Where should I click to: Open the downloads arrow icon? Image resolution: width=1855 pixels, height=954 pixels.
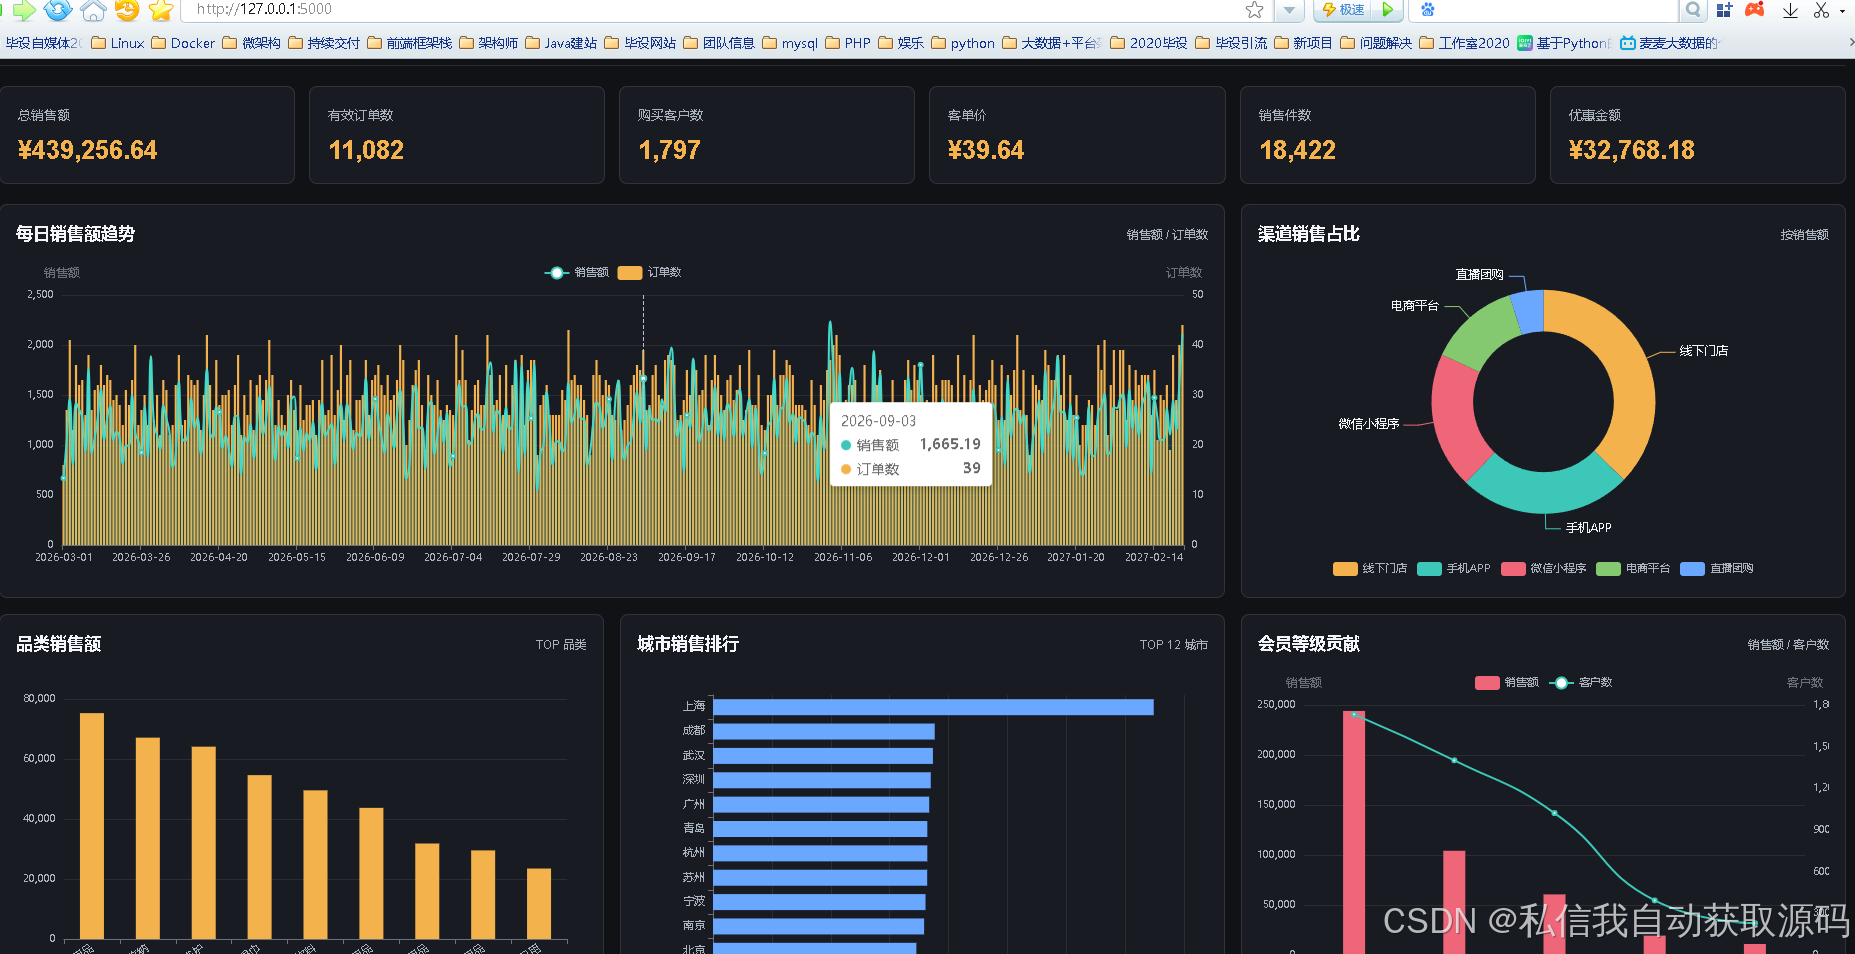[x=1790, y=10]
